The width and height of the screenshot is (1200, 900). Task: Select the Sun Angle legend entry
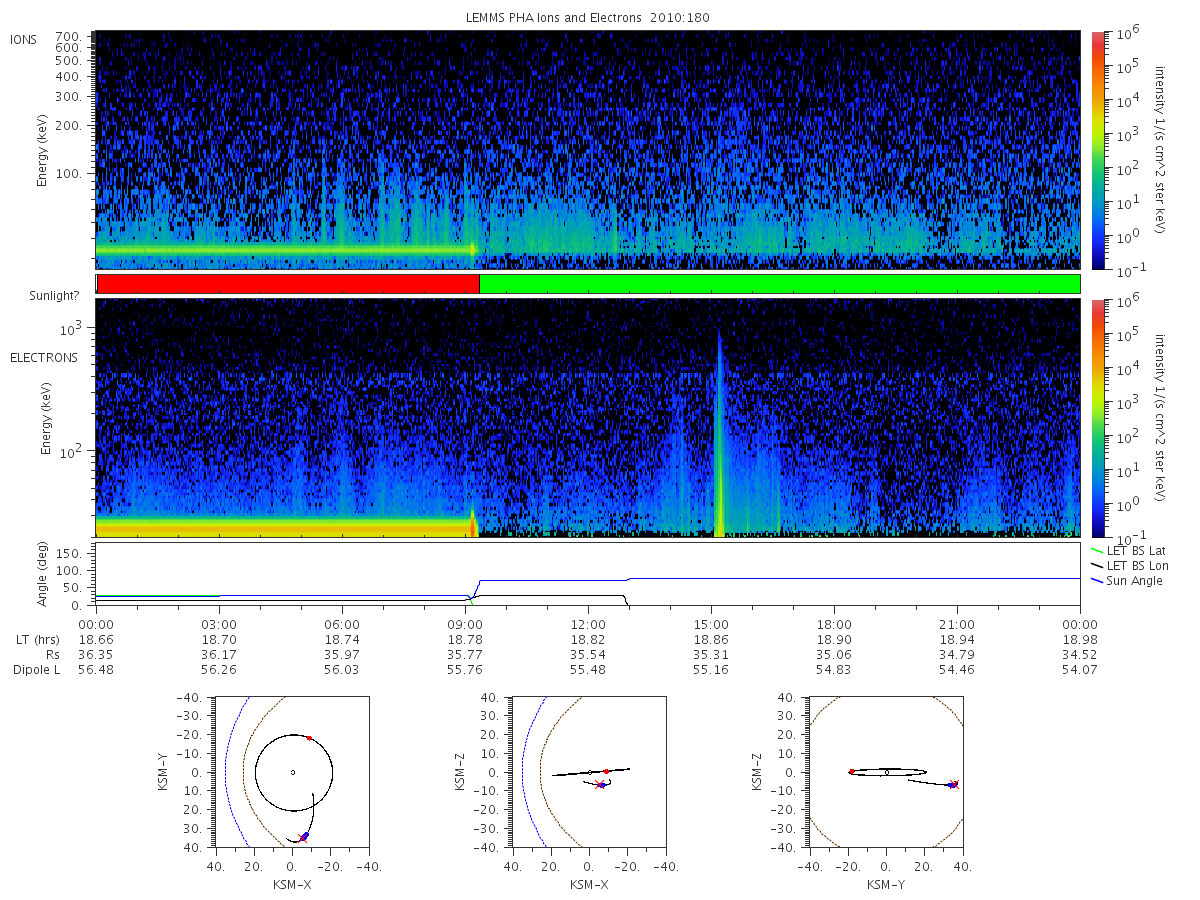1127,580
